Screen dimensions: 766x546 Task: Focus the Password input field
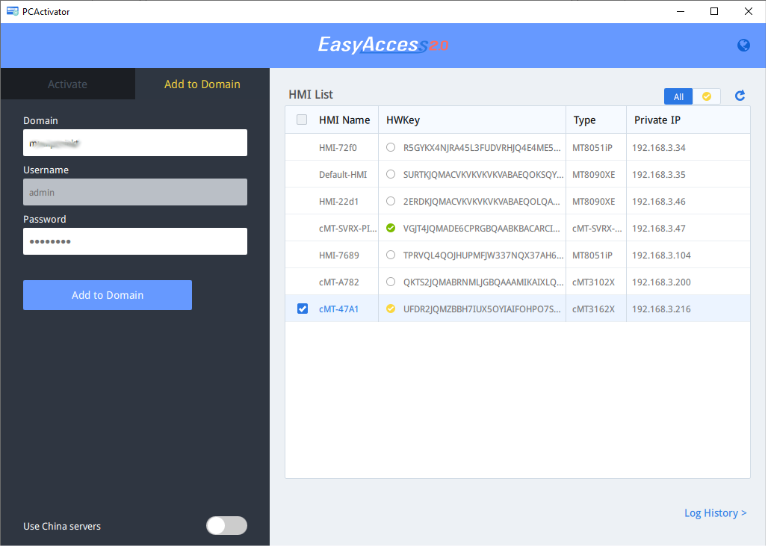135,241
